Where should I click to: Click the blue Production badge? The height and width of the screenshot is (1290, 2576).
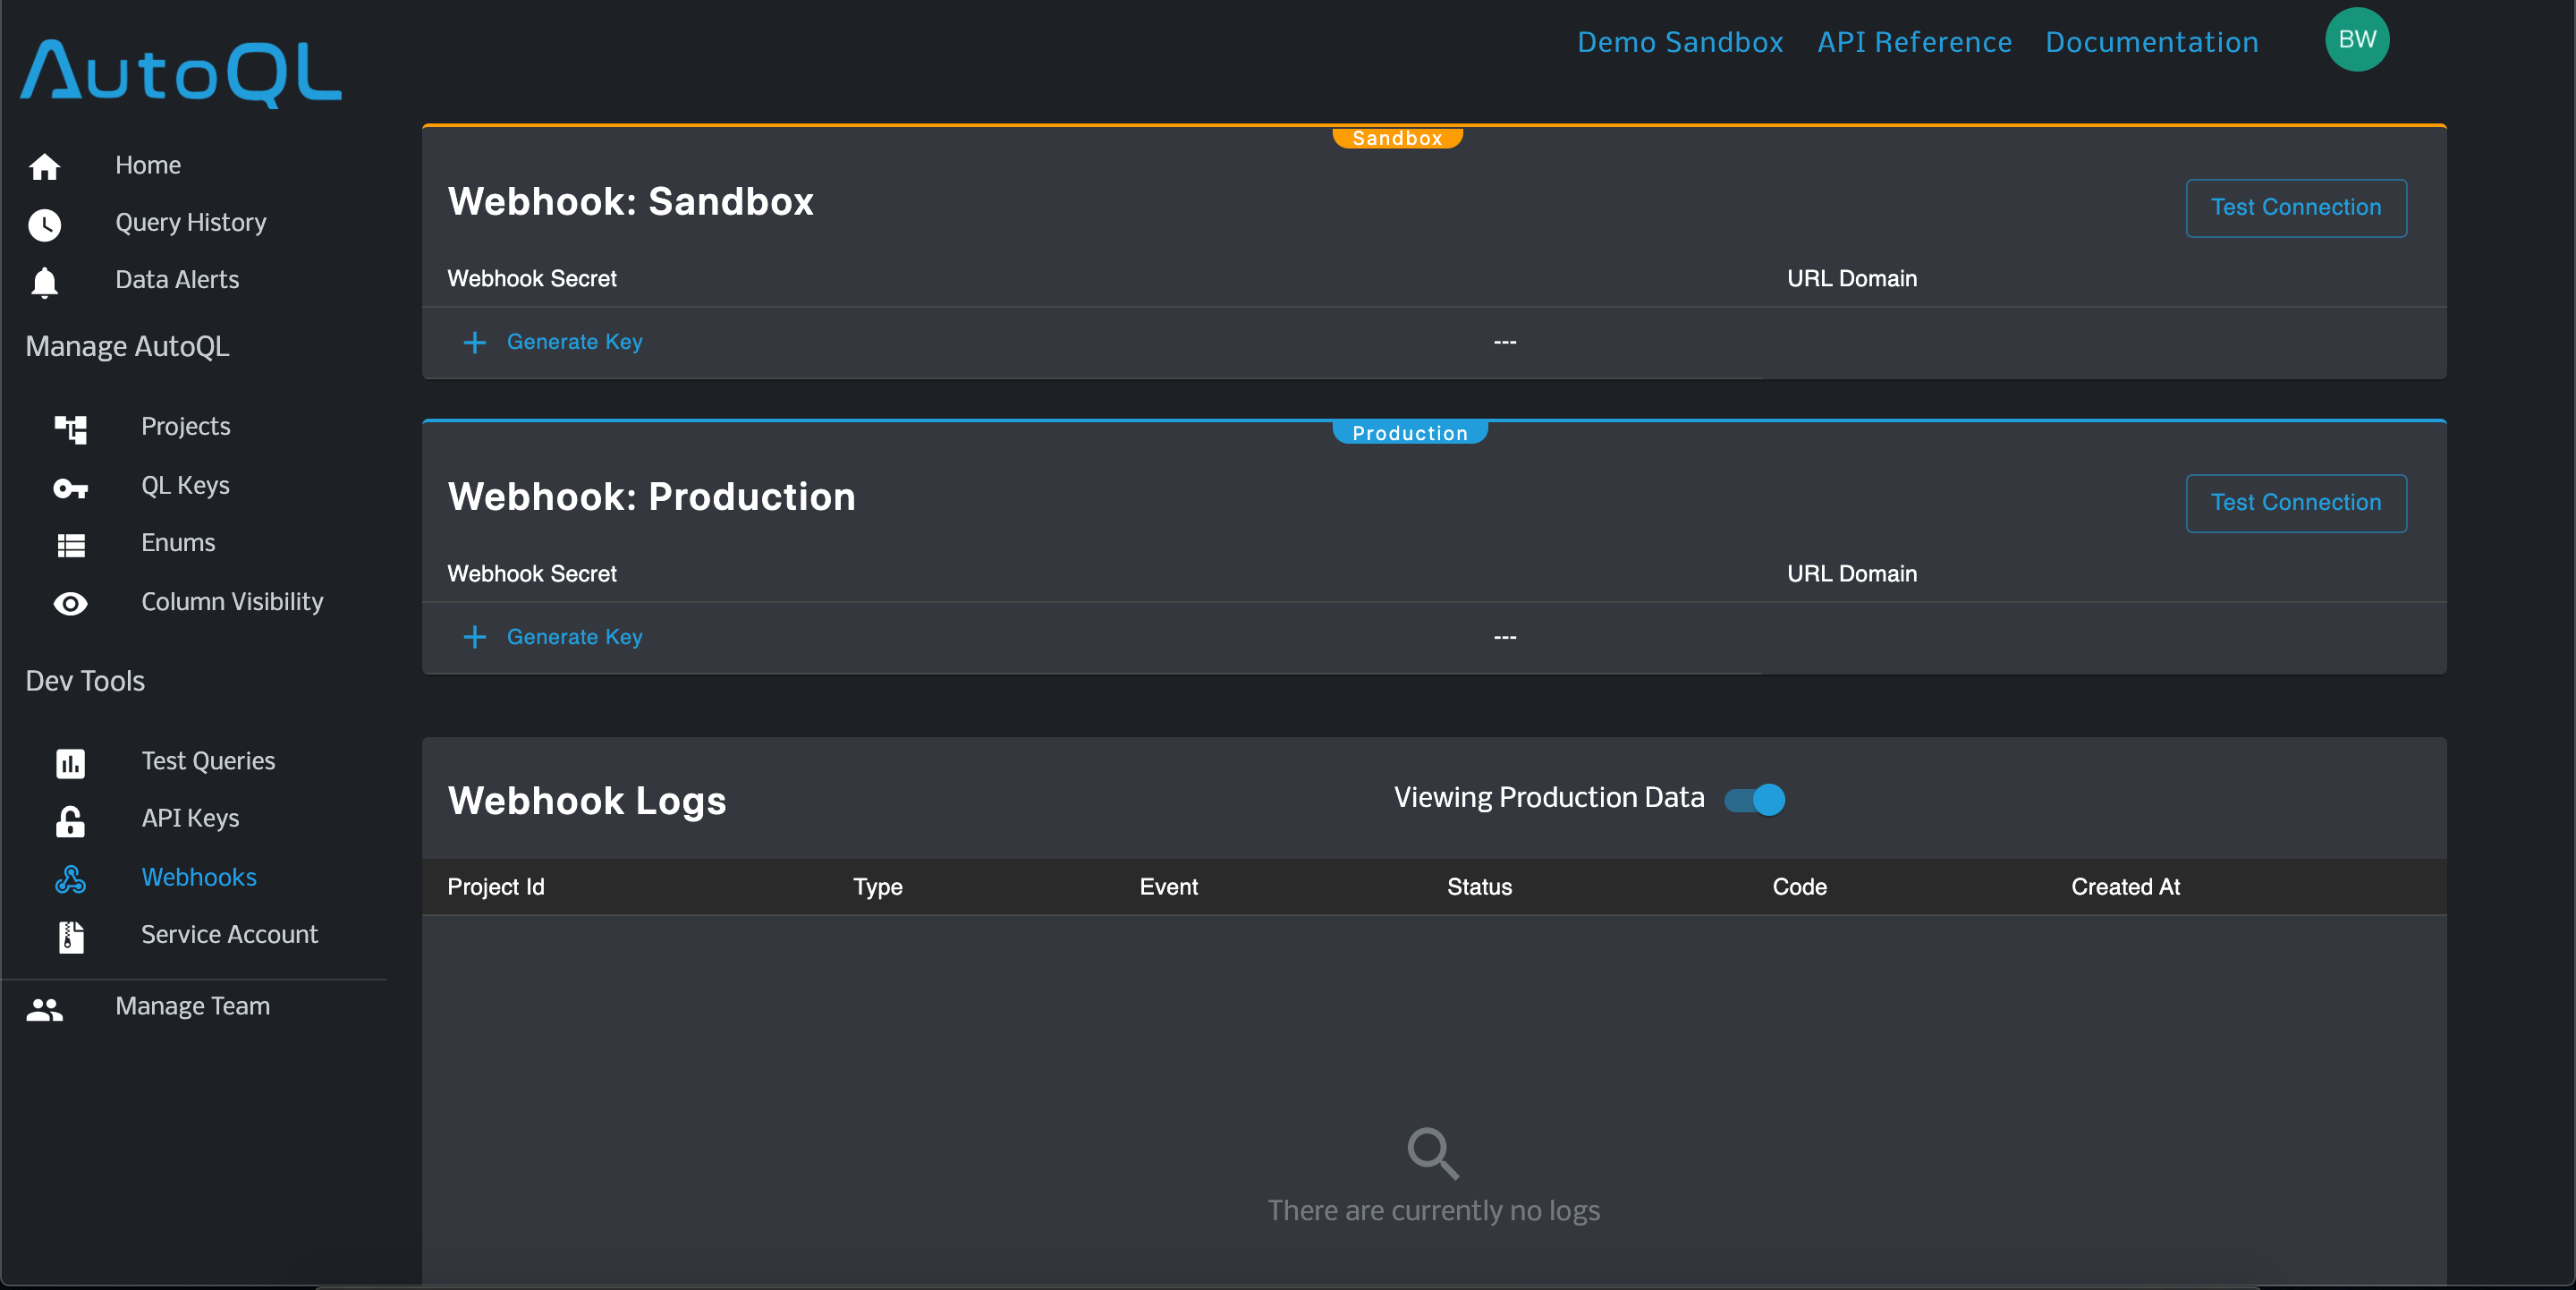(1410, 433)
